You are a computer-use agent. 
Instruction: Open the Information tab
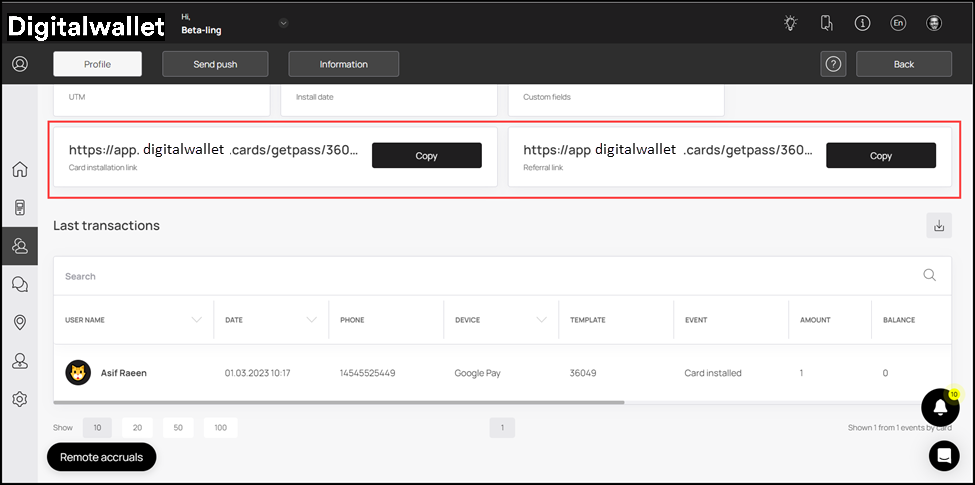click(343, 64)
